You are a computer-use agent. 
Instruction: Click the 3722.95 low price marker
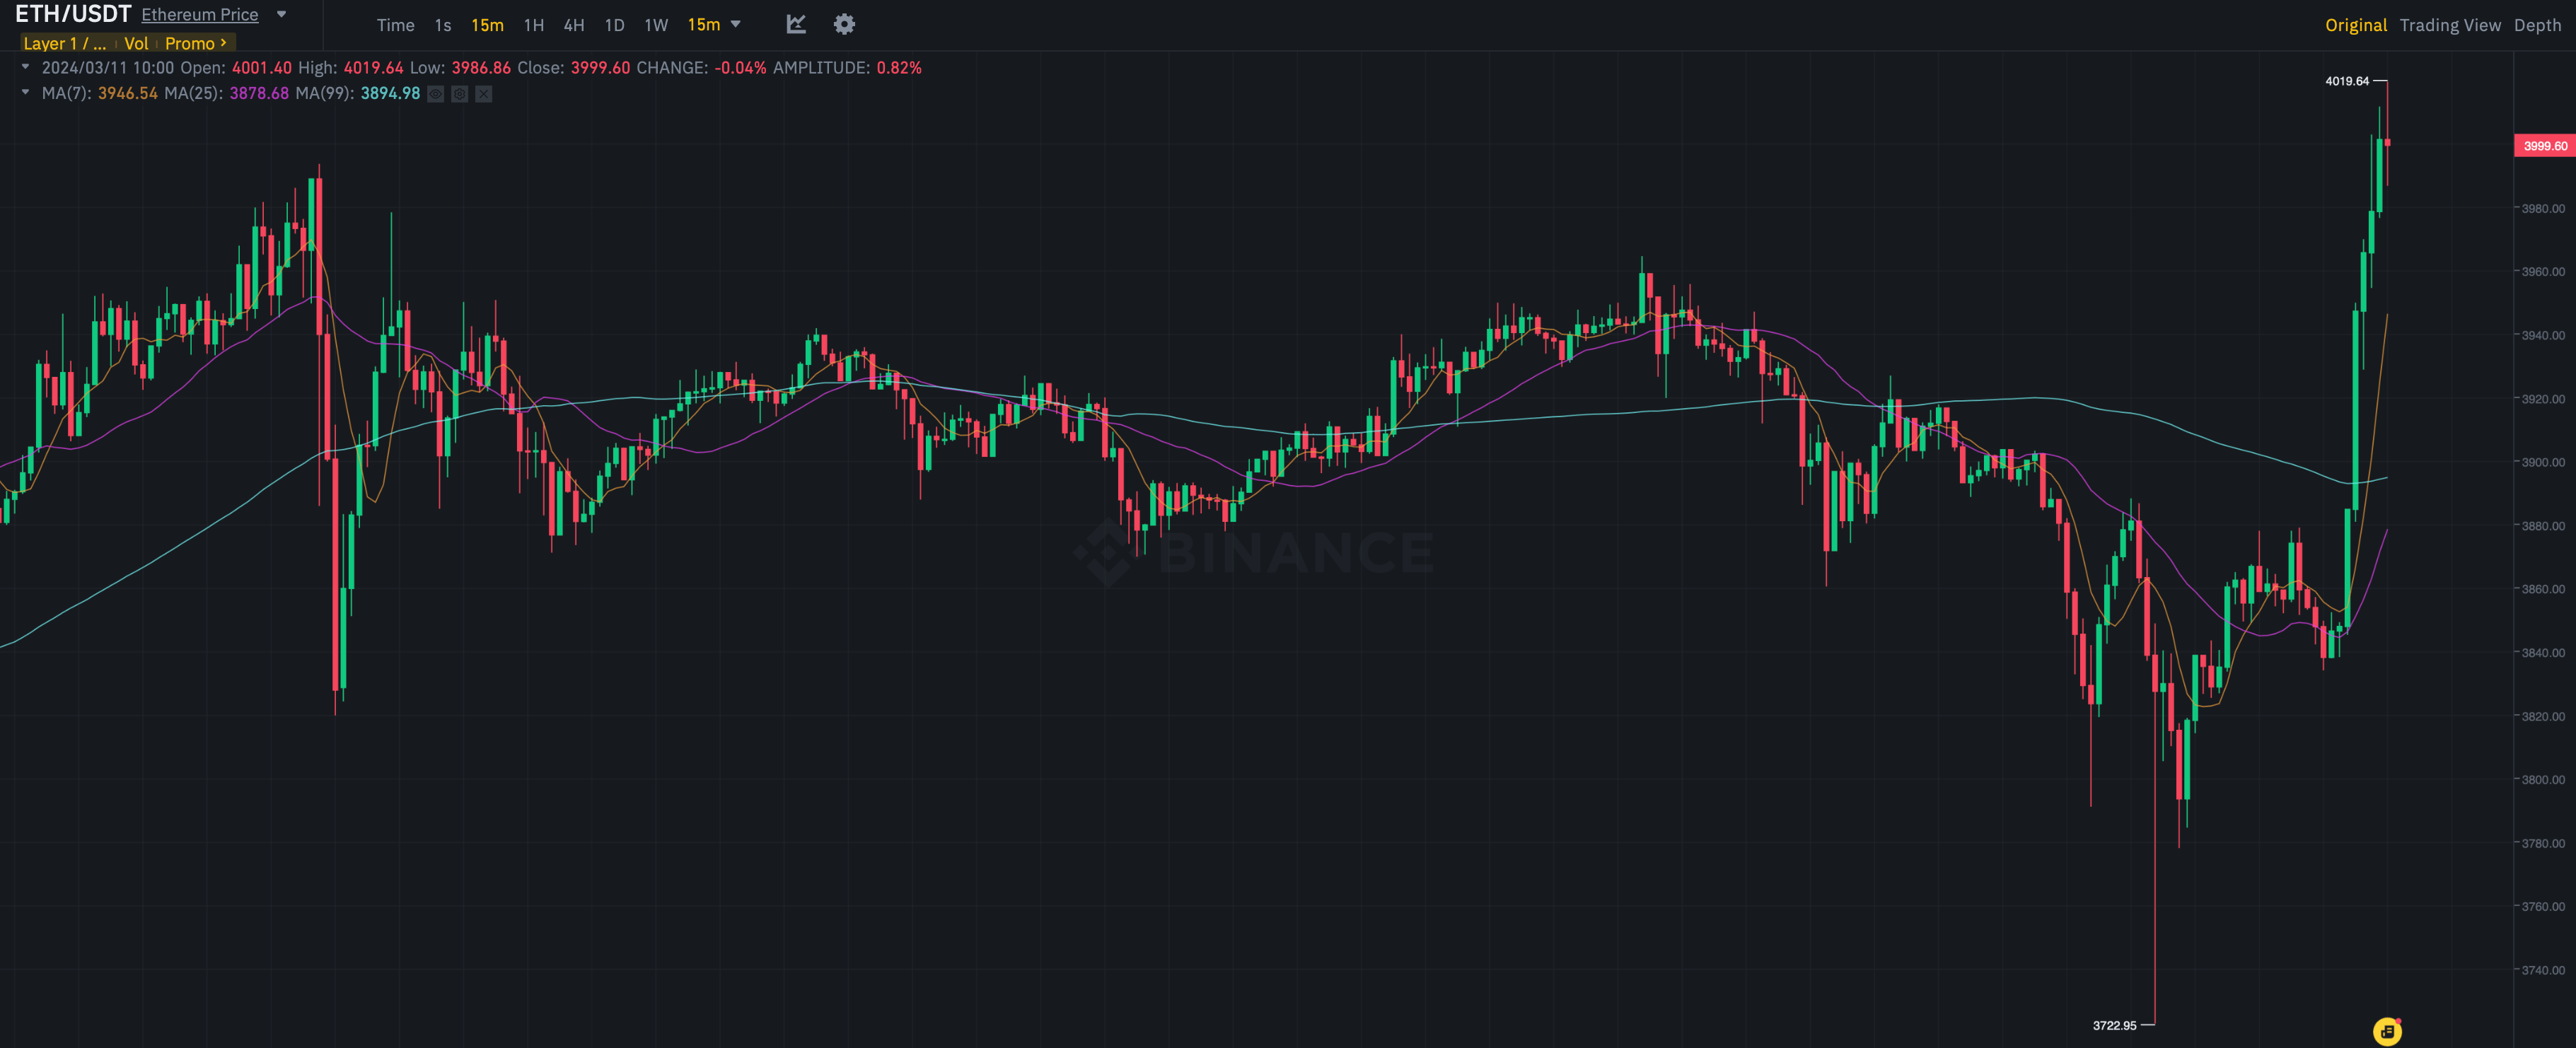pos(2114,1025)
